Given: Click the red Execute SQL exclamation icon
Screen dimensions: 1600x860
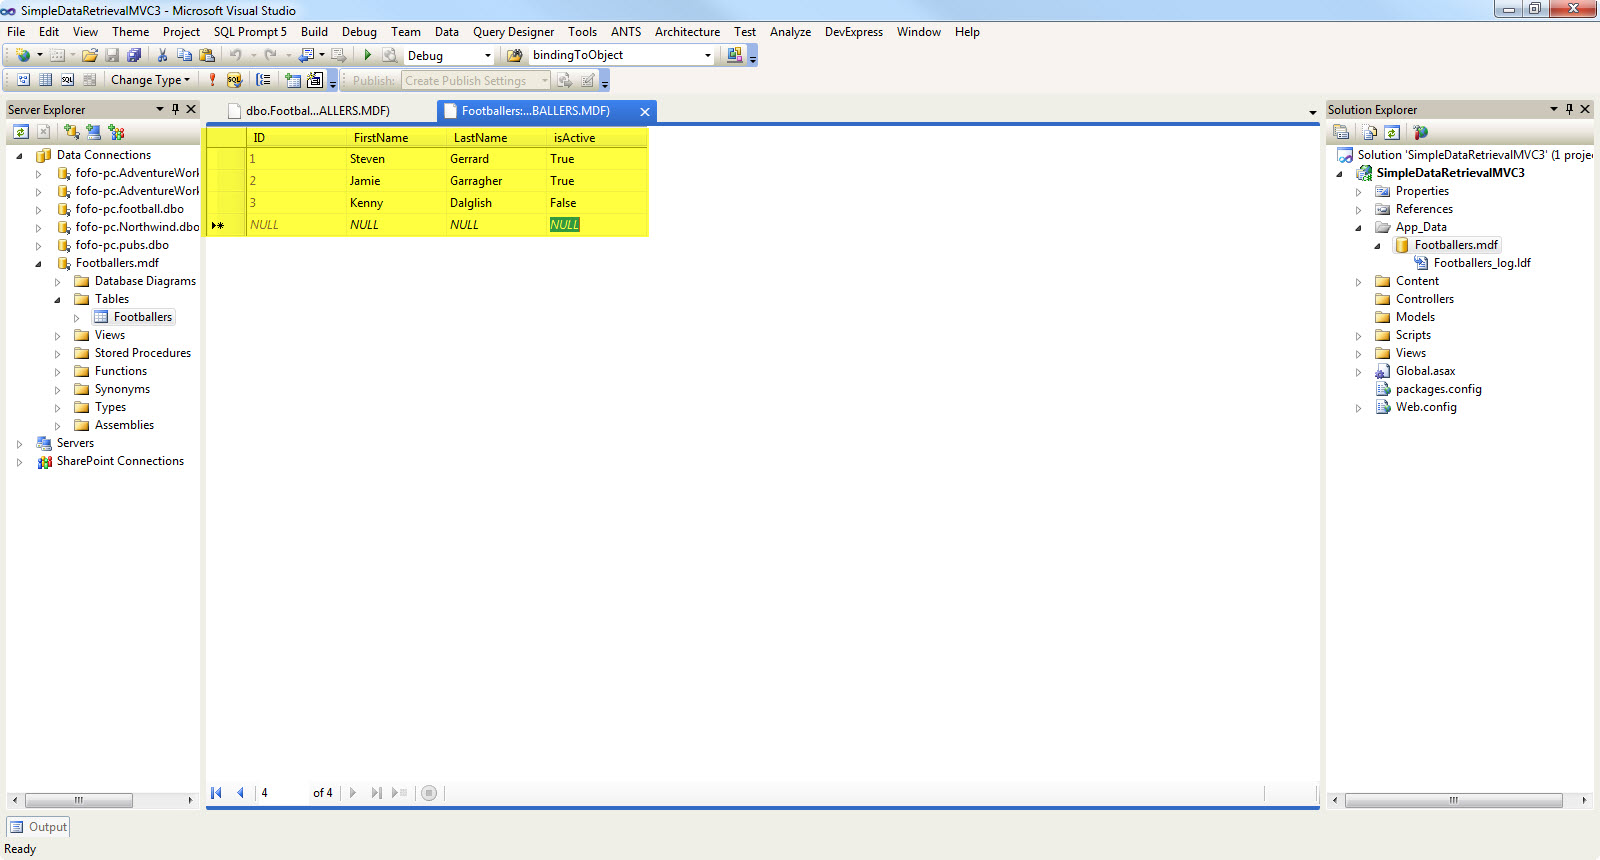Looking at the screenshot, I should point(212,80).
